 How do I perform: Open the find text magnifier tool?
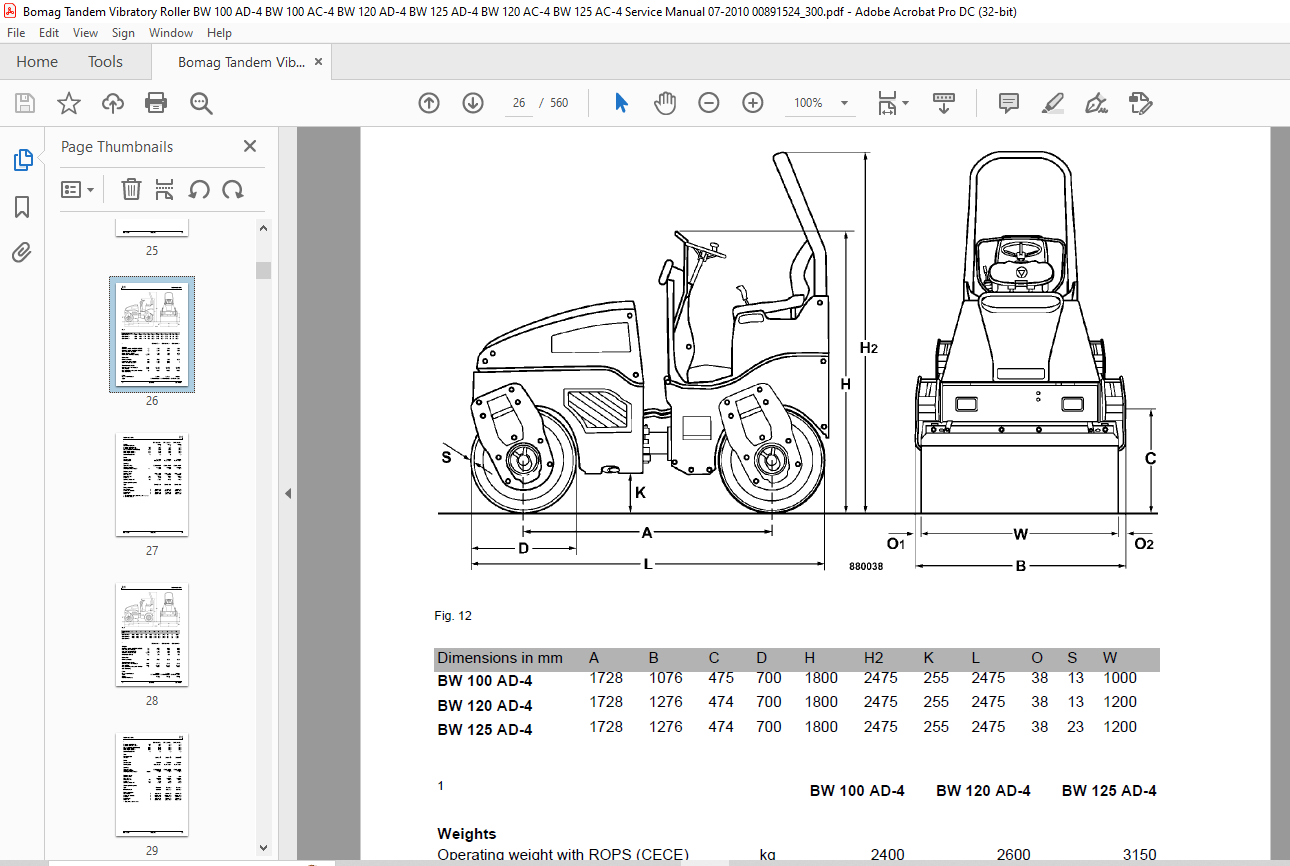coord(201,103)
